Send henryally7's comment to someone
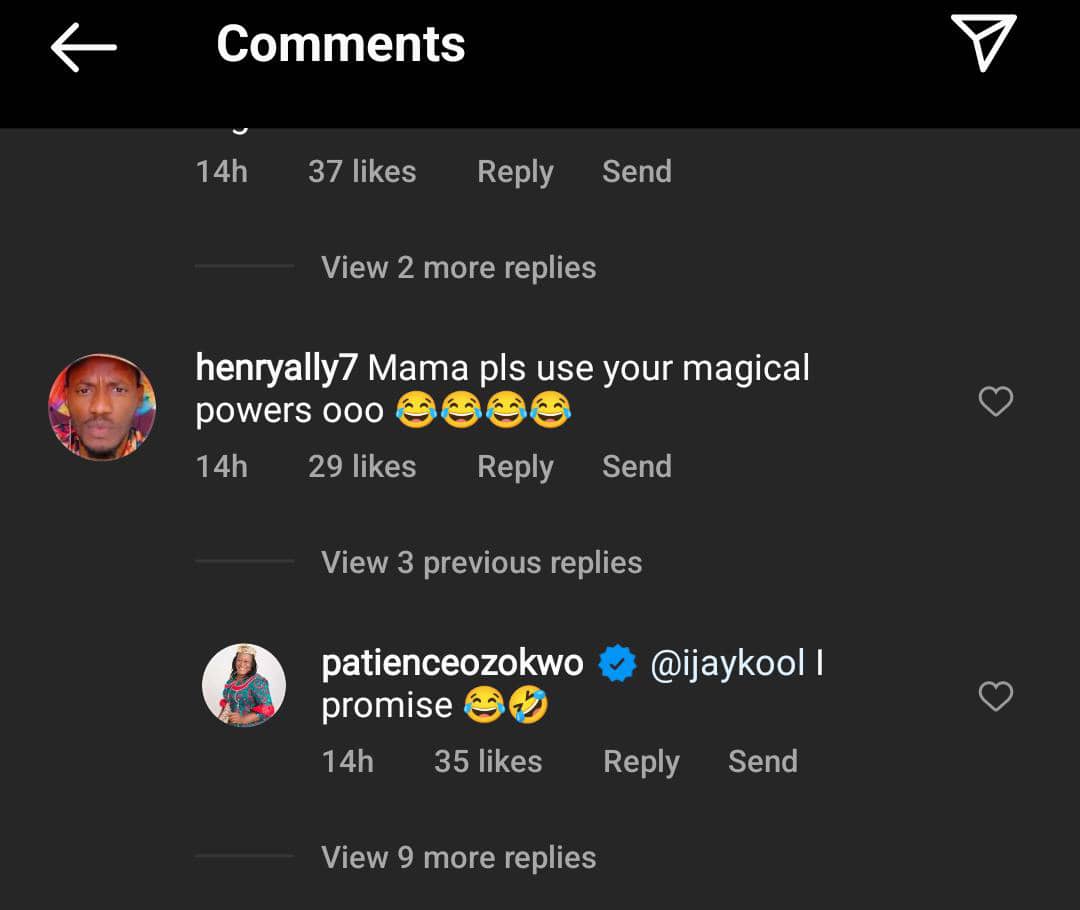1080x910 pixels. (x=636, y=467)
